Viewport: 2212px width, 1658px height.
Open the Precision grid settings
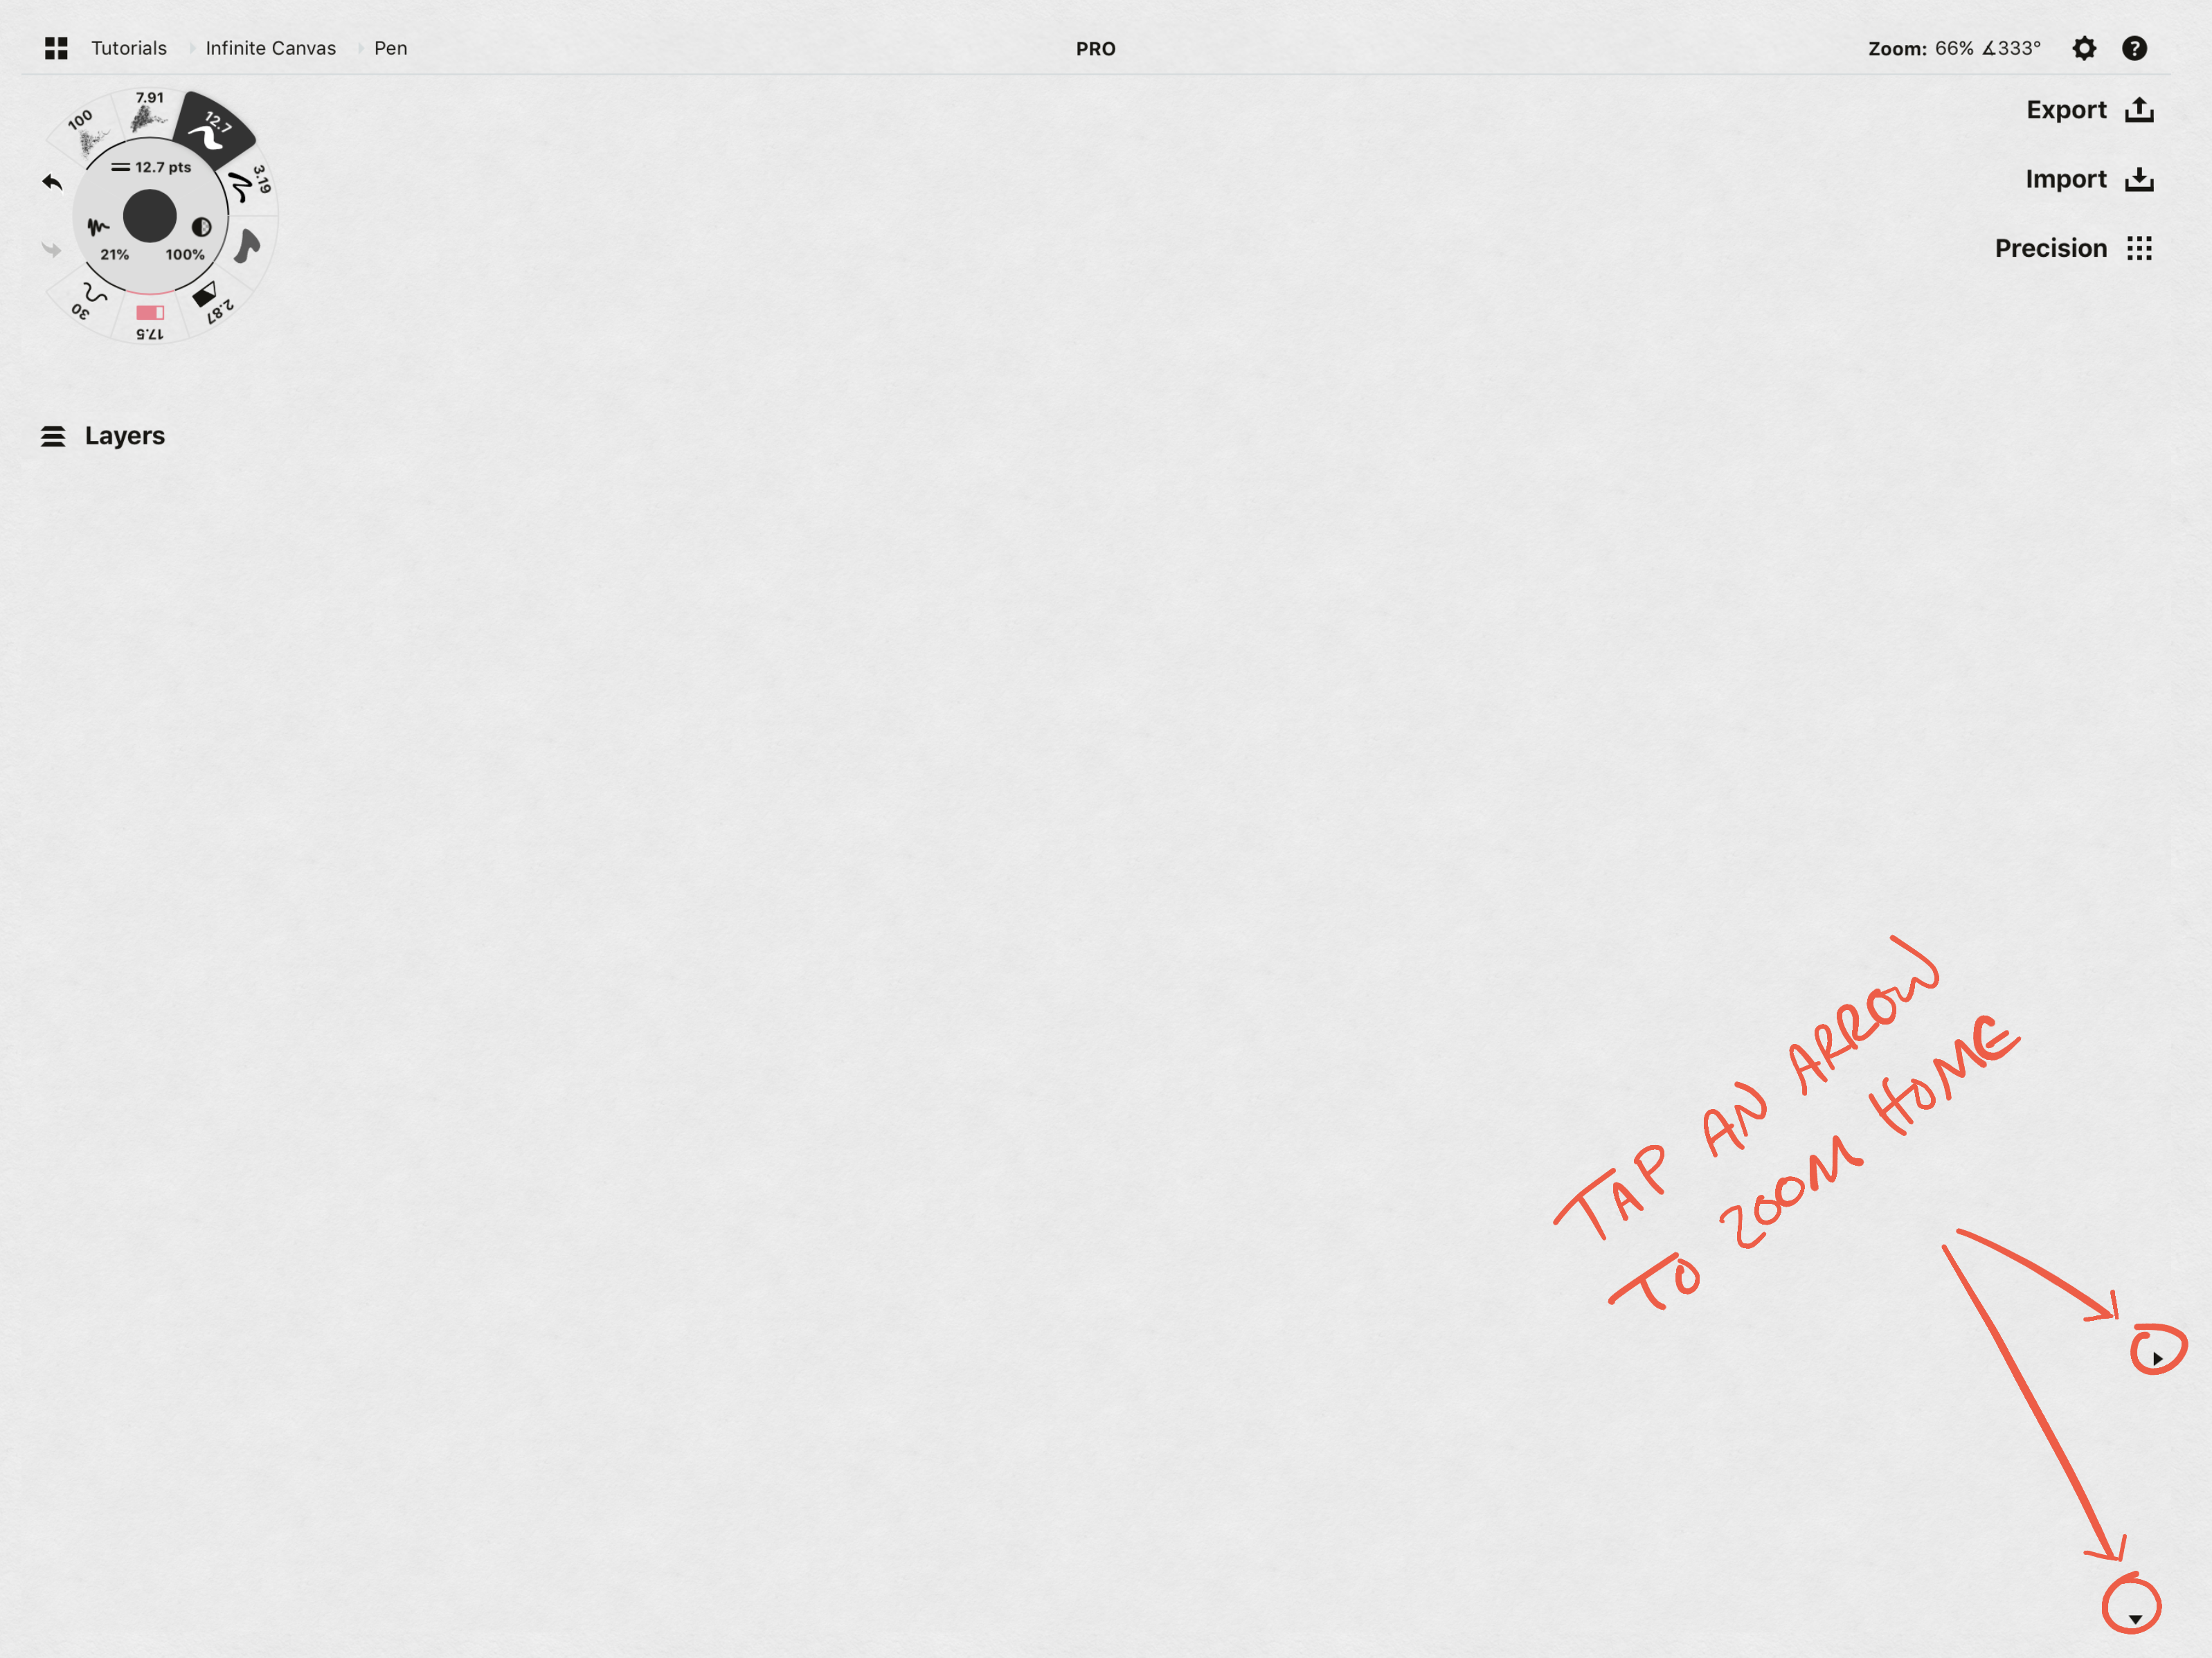pyautogui.click(x=2139, y=246)
